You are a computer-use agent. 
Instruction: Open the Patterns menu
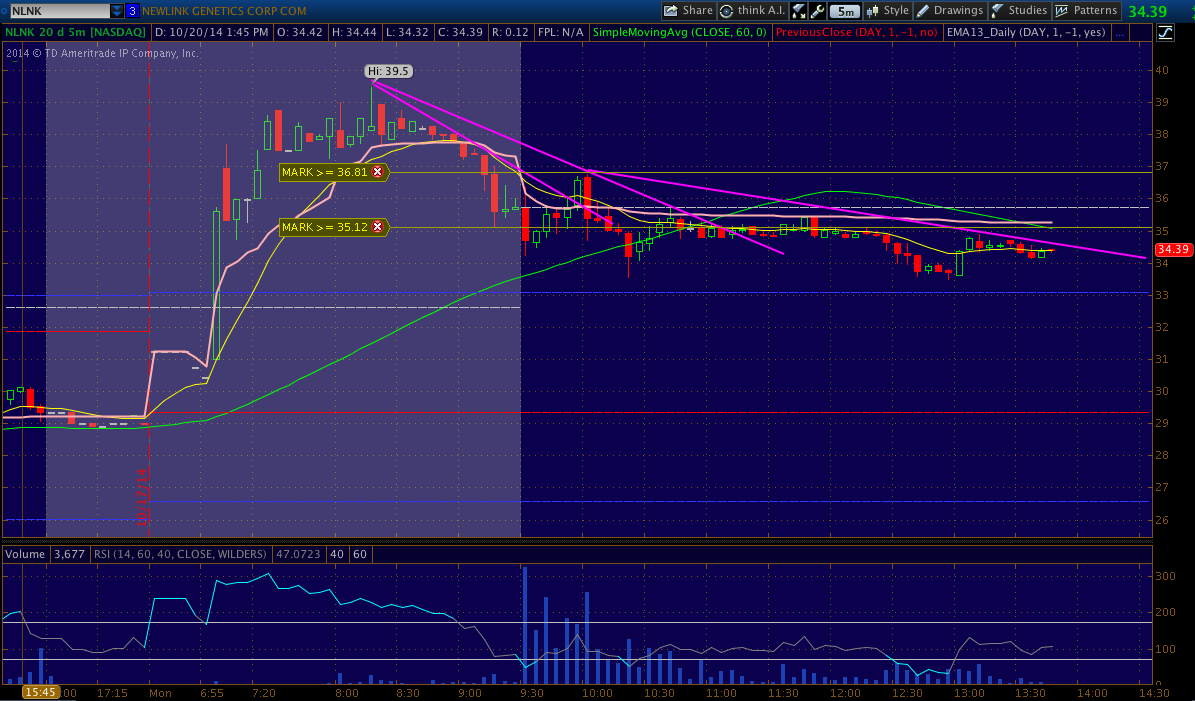pyautogui.click(x=1086, y=11)
